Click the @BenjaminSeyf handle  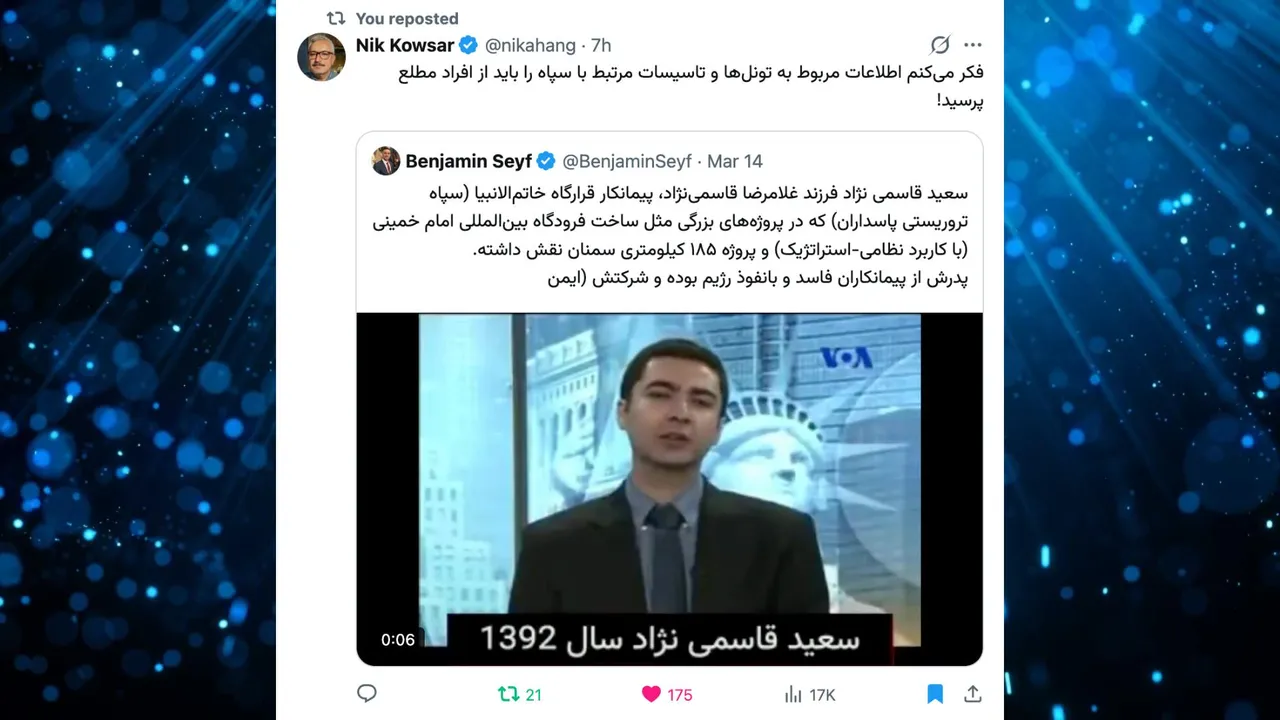tap(627, 161)
